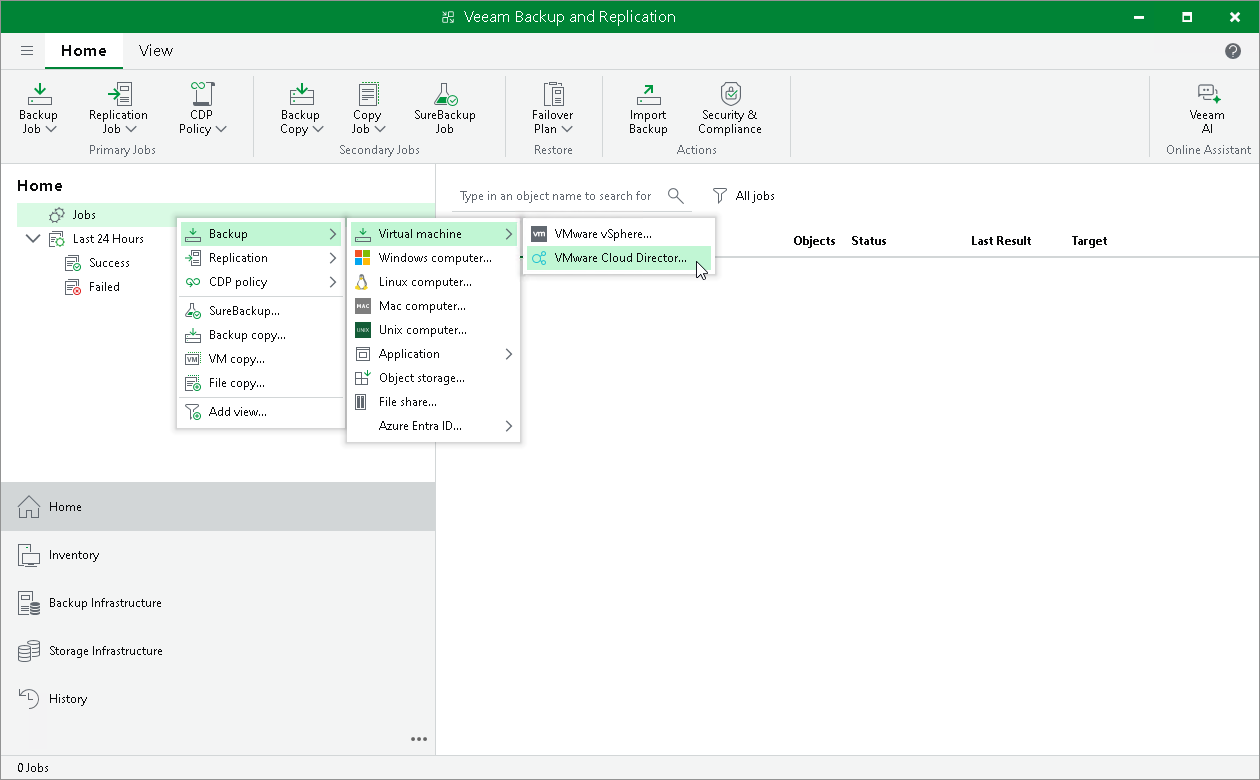This screenshot has height=780, width=1260.
Task: Choose Backup copy... in the context menu
Action: 261,335
